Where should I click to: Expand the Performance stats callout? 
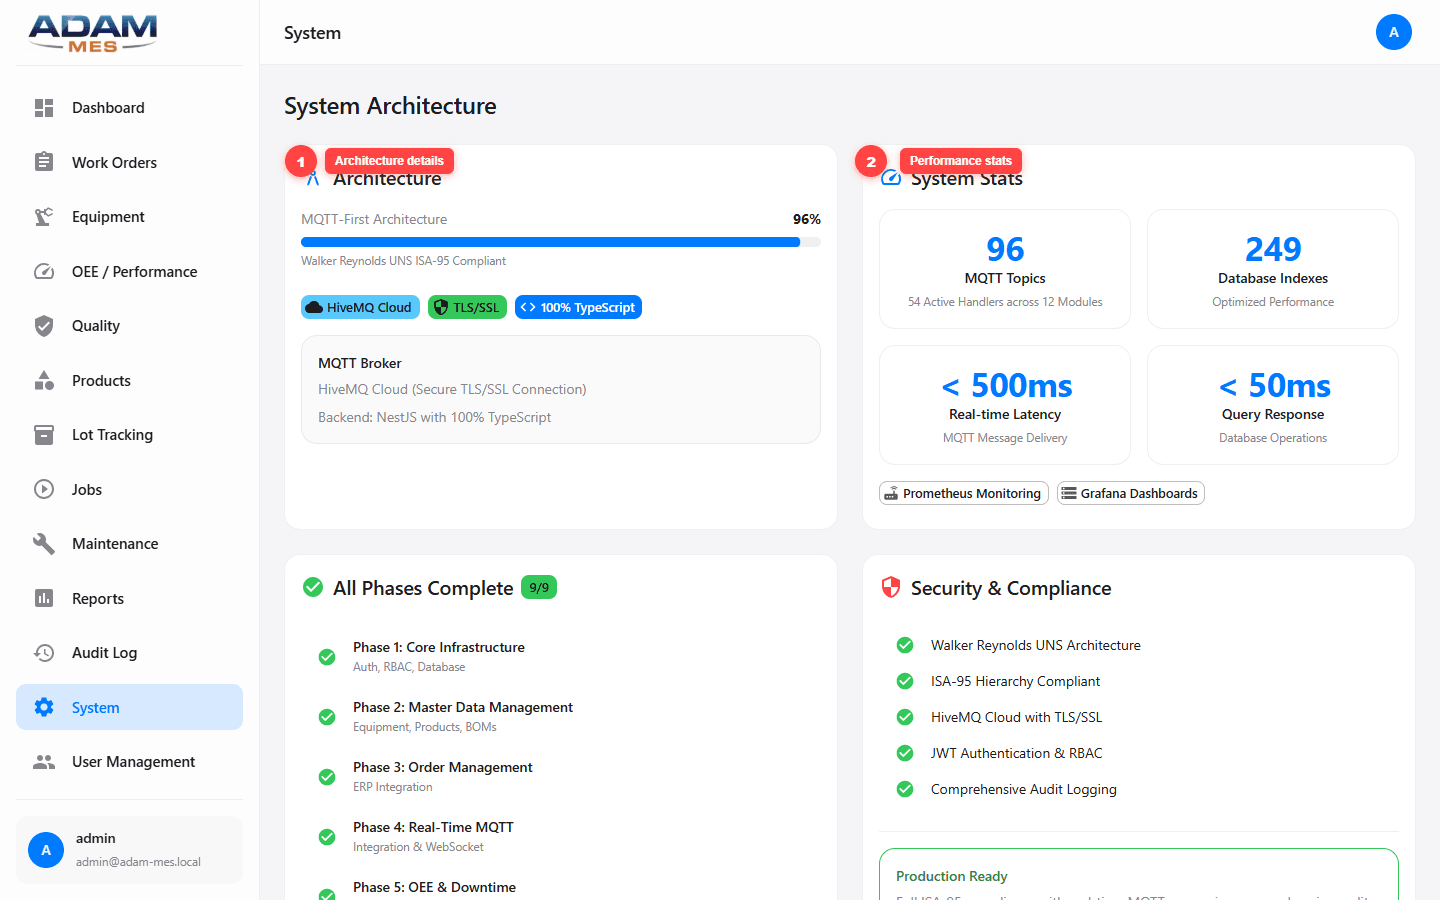point(960,160)
